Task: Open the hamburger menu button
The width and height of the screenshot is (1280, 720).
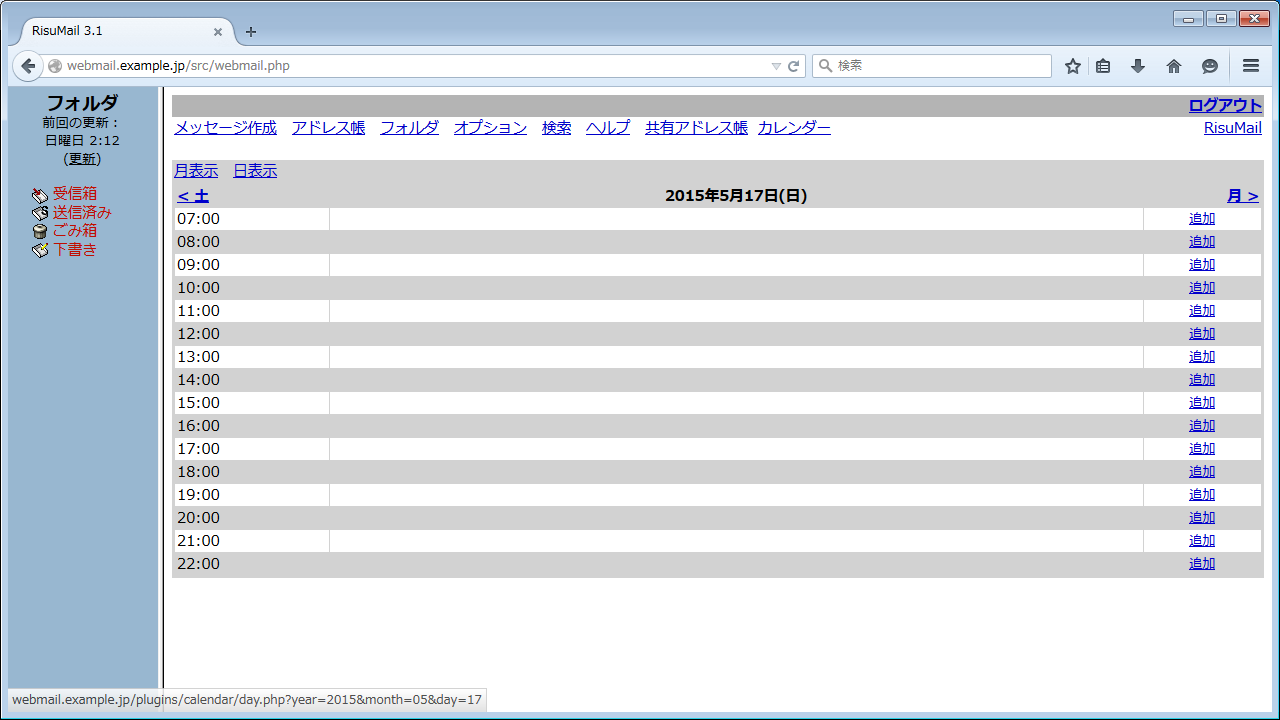Action: (x=1251, y=66)
